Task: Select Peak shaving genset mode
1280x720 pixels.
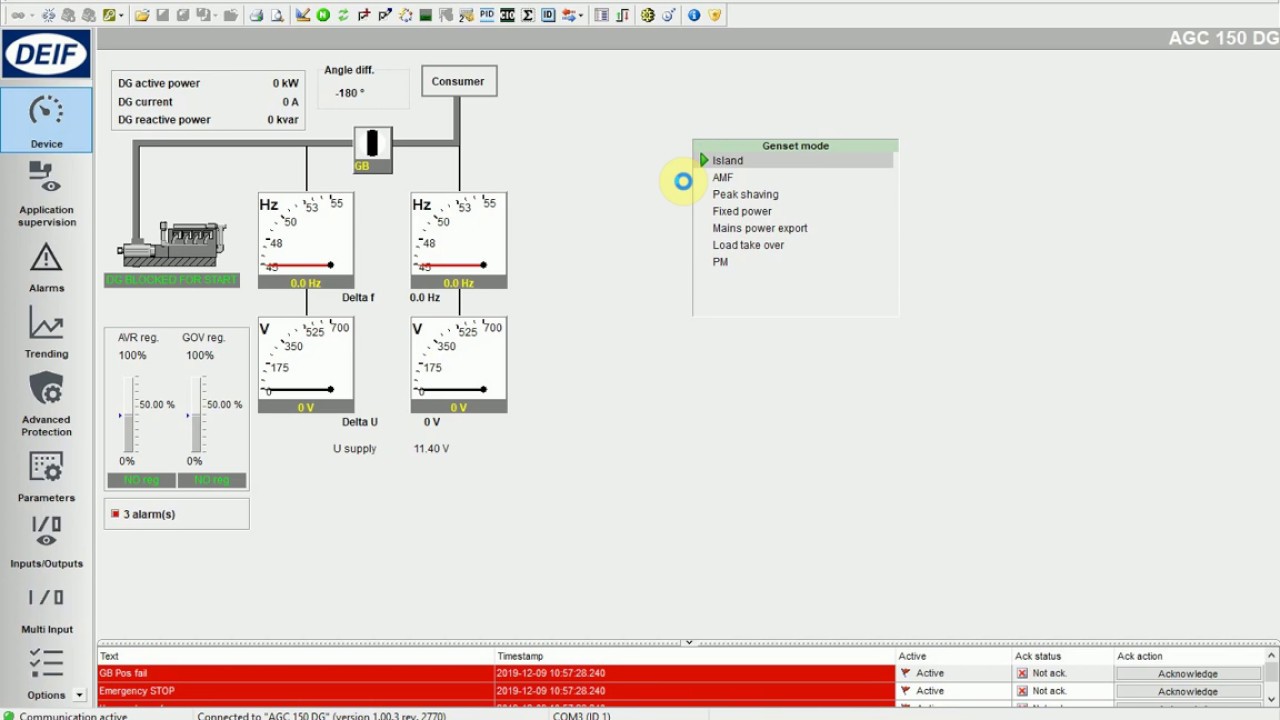Action: pyautogui.click(x=745, y=195)
